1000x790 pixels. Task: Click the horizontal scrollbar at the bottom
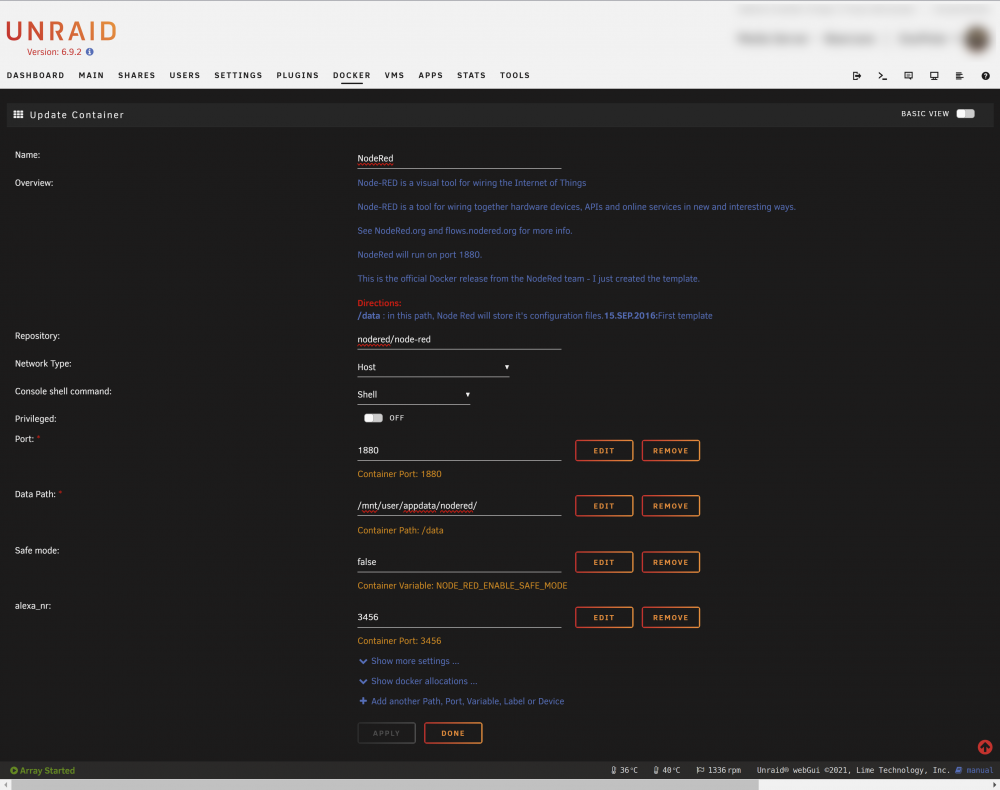pos(385,785)
